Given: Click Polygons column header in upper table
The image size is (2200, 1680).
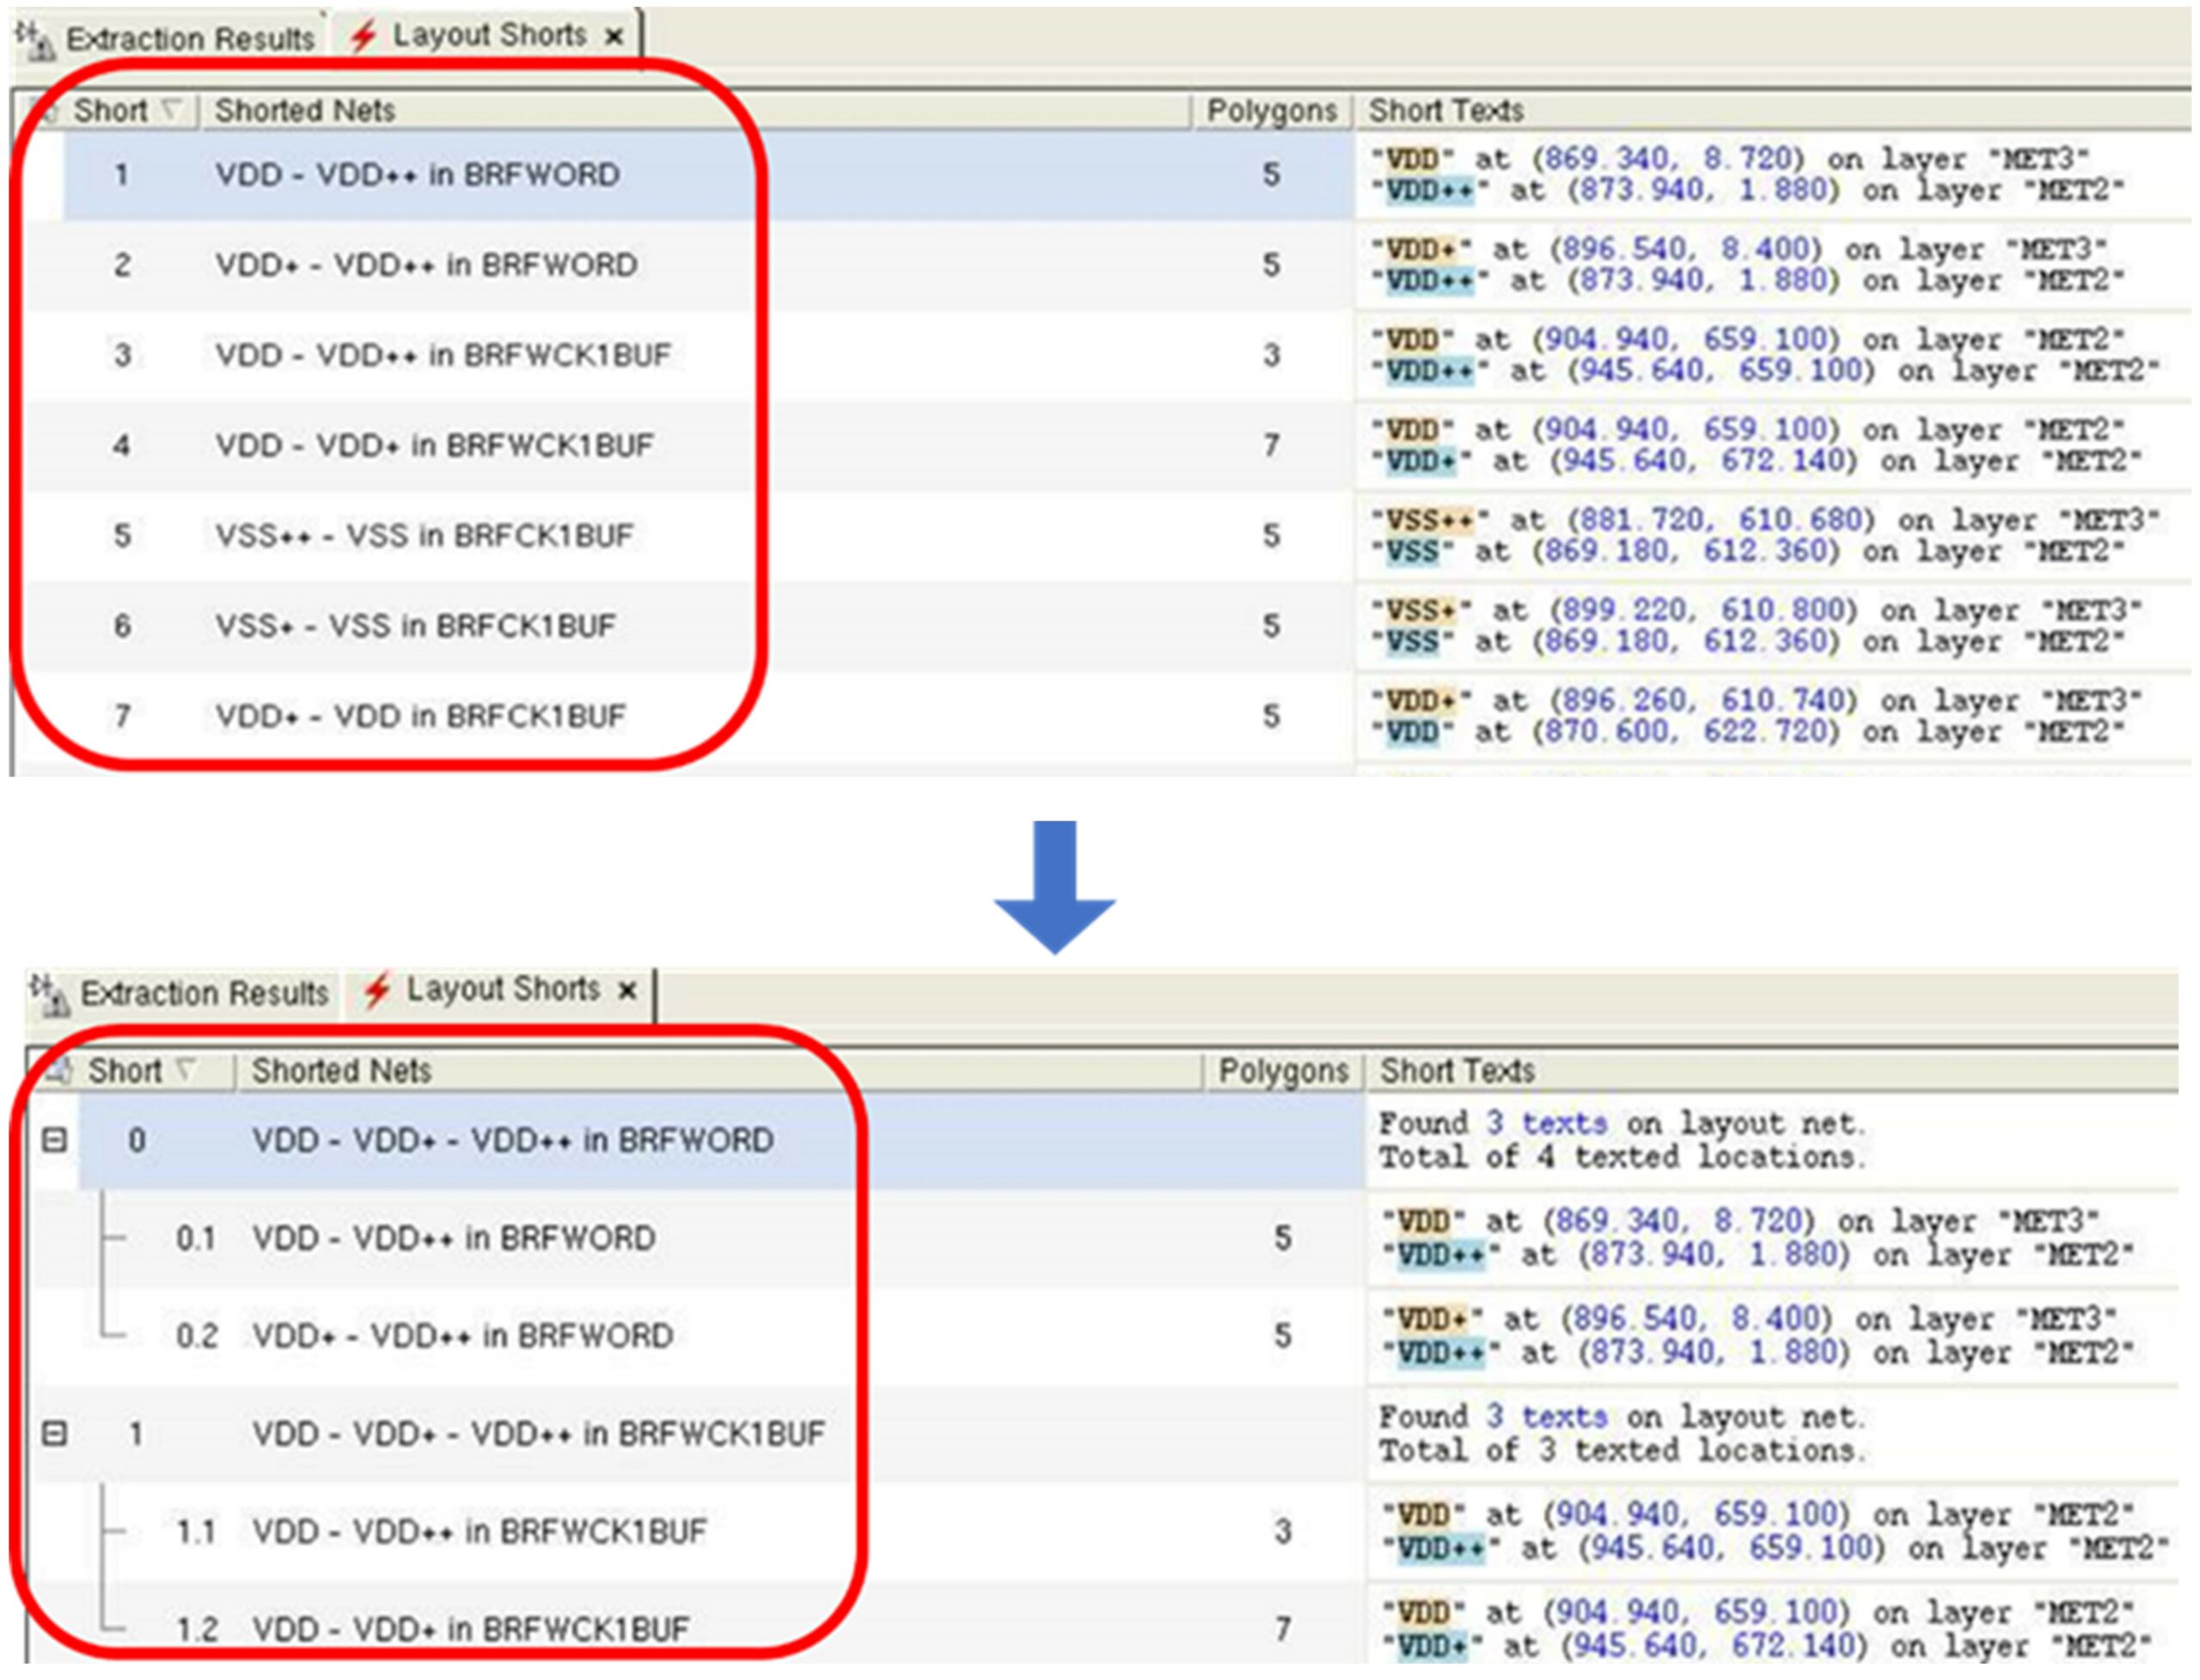Looking at the screenshot, I should click(1272, 110).
